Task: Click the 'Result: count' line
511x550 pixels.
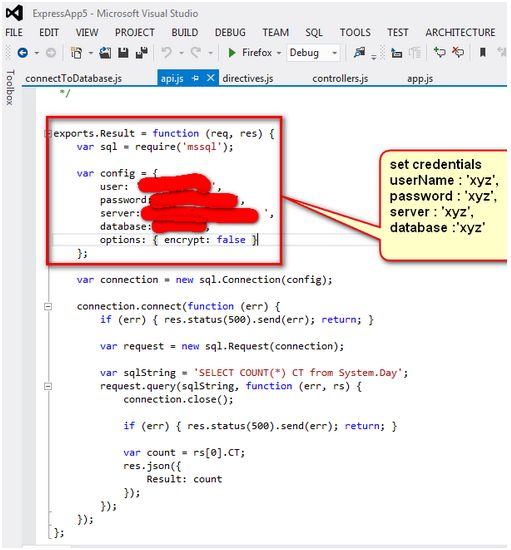Action: pos(184,479)
